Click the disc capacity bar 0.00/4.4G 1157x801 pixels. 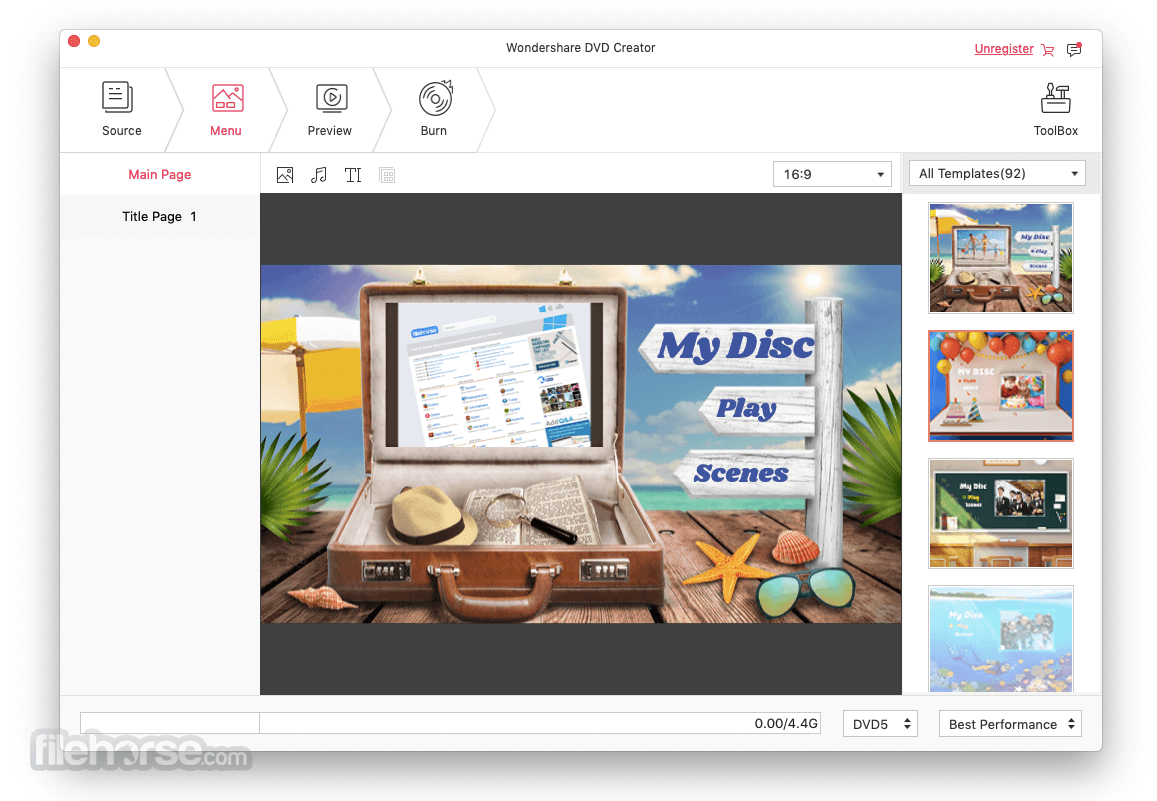pyautogui.click(x=450, y=724)
